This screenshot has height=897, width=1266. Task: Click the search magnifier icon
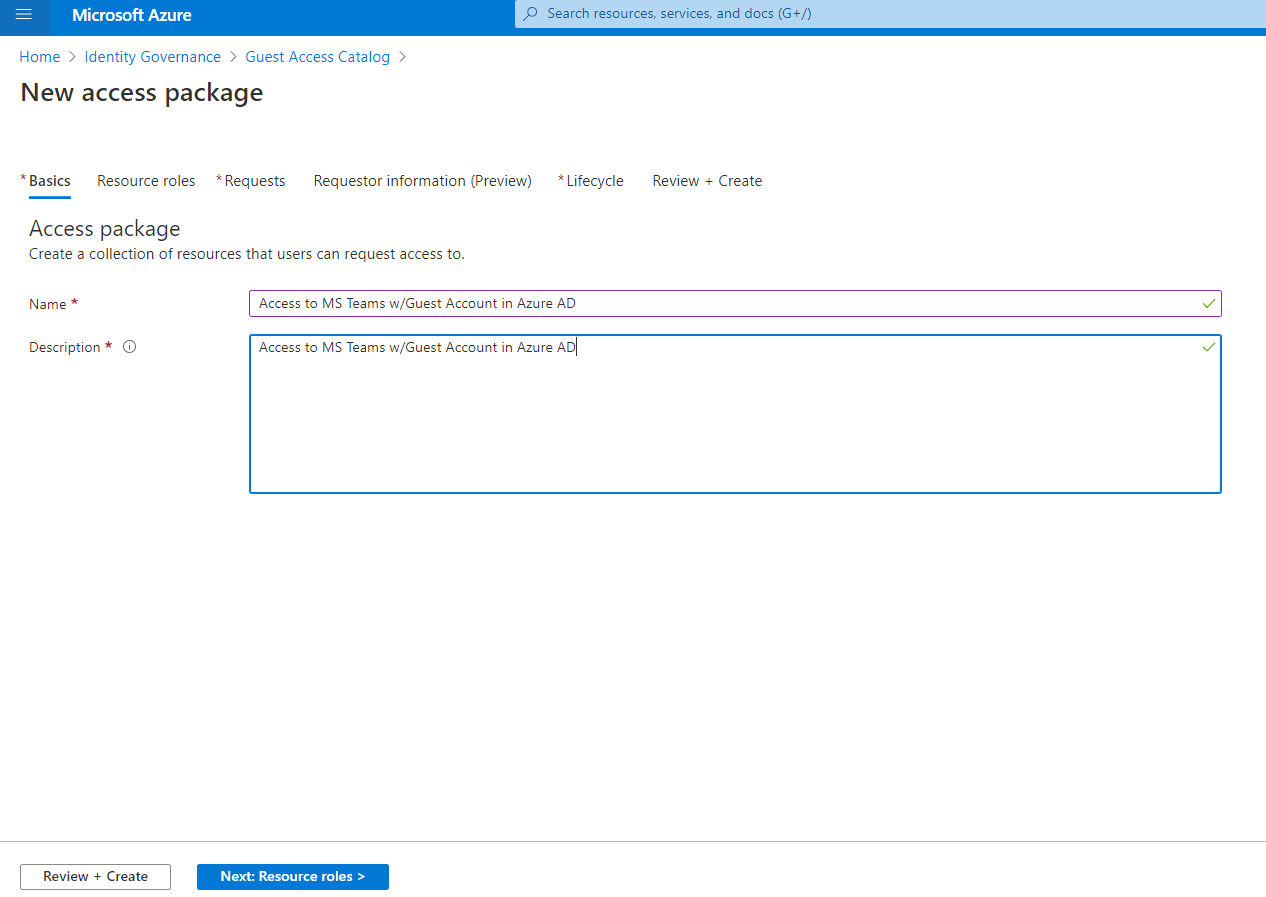pos(531,14)
